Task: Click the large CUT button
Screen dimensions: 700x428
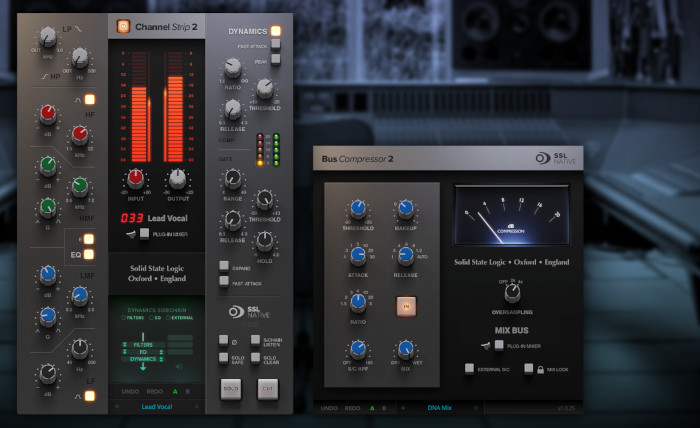Action: pos(267,389)
